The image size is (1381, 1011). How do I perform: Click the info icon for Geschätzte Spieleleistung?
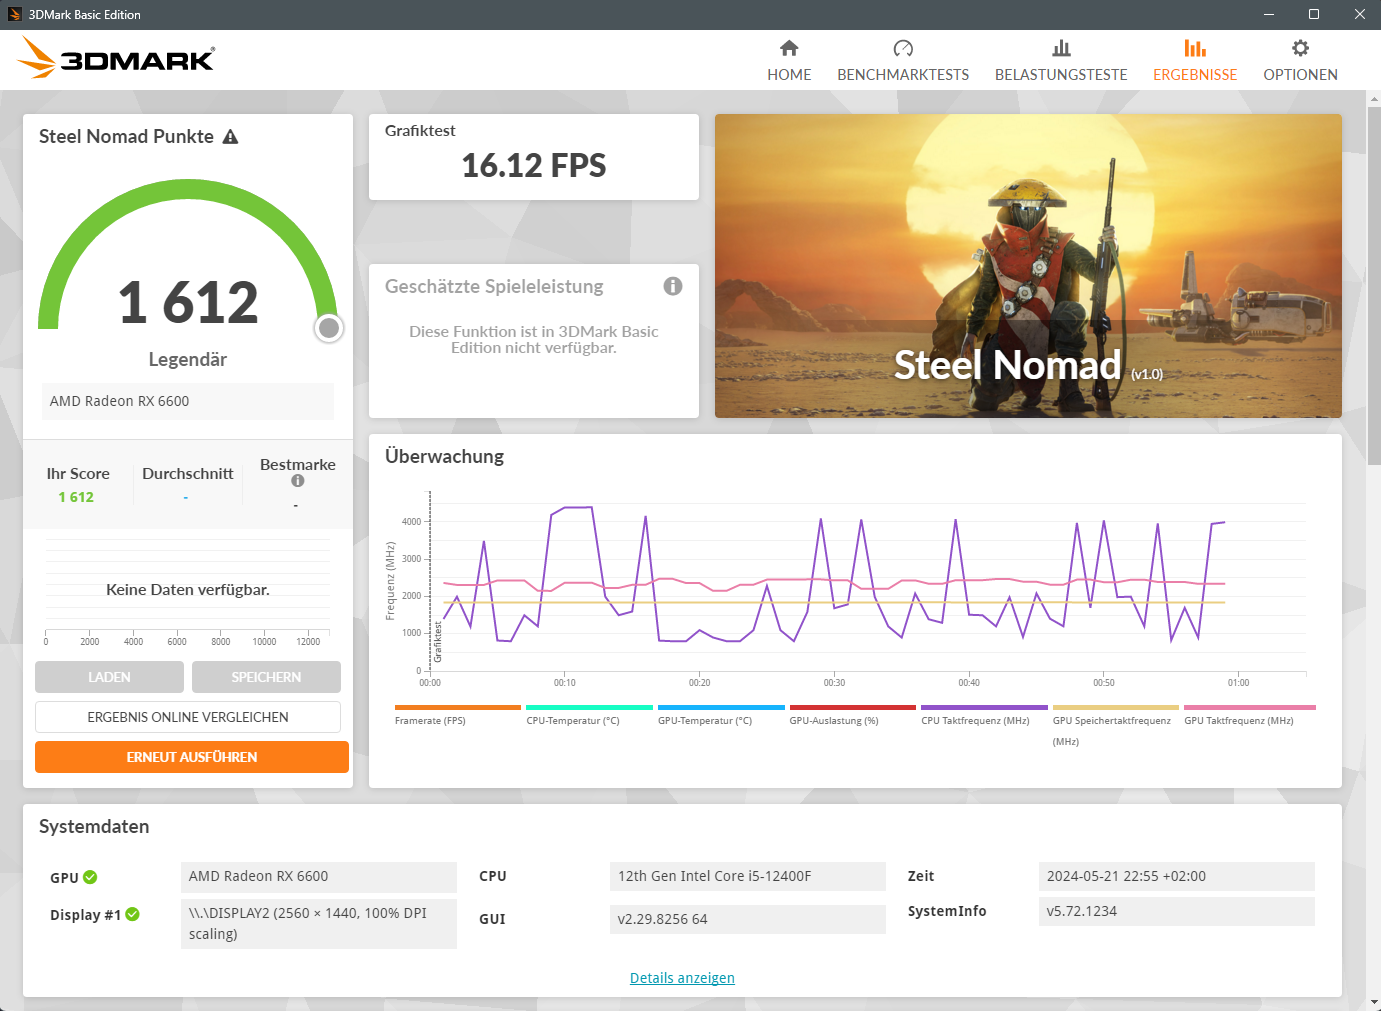click(x=673, y=286)
